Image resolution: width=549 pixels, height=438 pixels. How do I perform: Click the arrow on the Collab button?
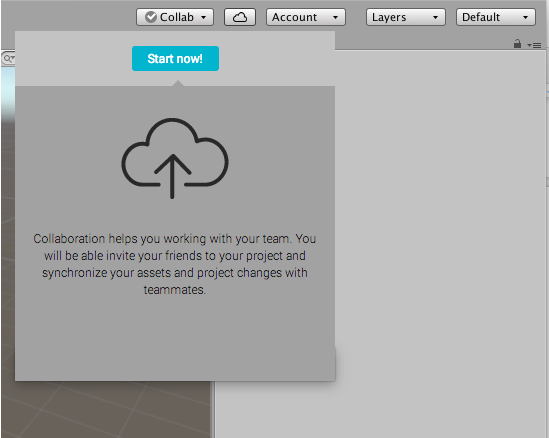pos(203,17)
